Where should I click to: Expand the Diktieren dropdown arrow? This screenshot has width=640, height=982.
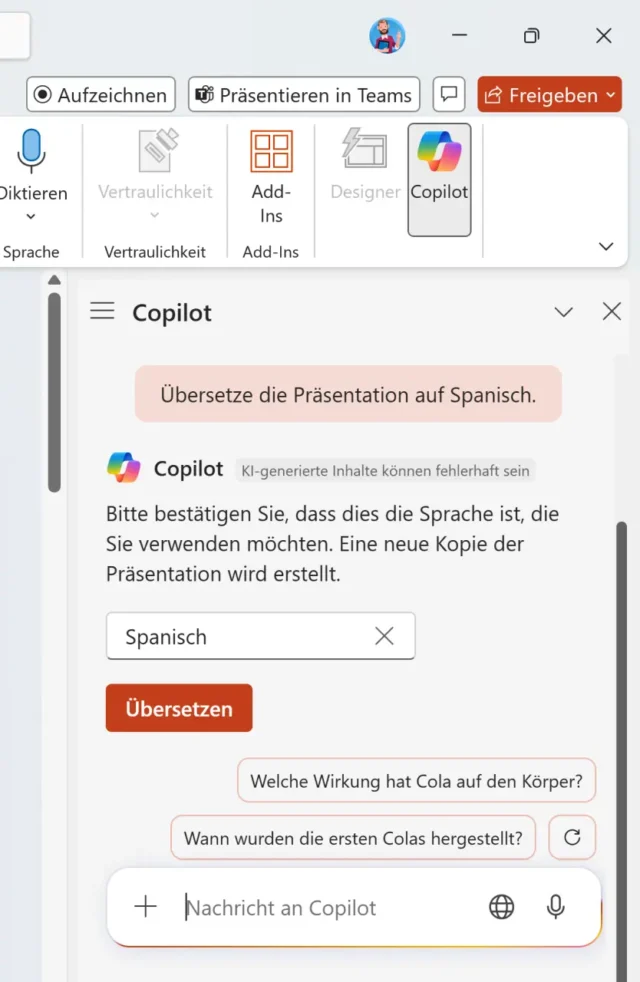tap(31, 216)
